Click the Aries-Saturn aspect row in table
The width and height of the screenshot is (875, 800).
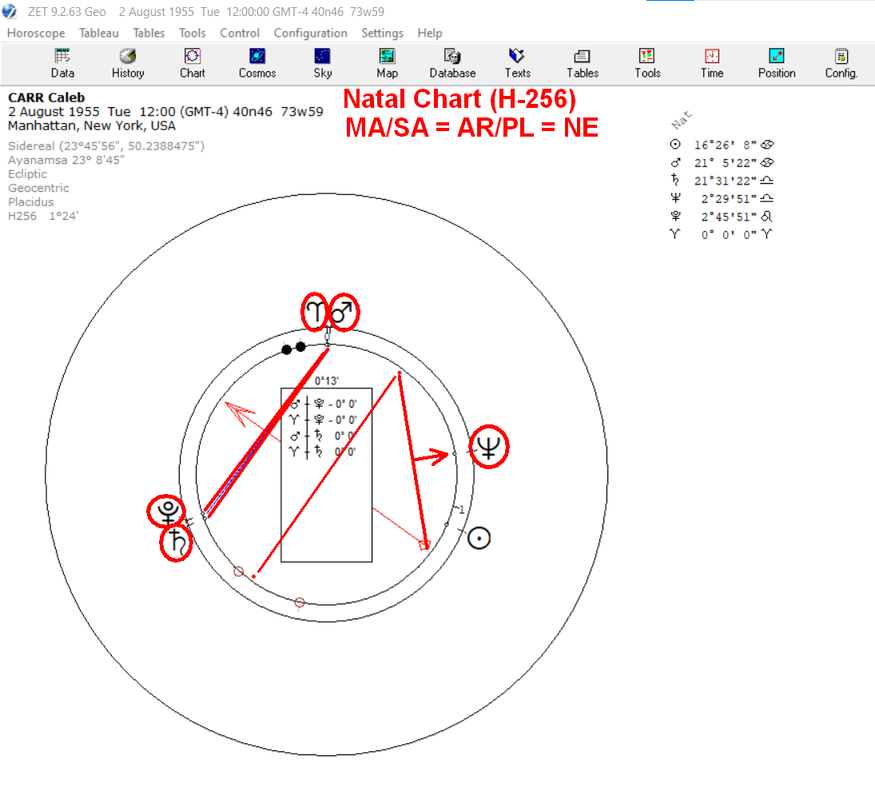coord(324,452)
